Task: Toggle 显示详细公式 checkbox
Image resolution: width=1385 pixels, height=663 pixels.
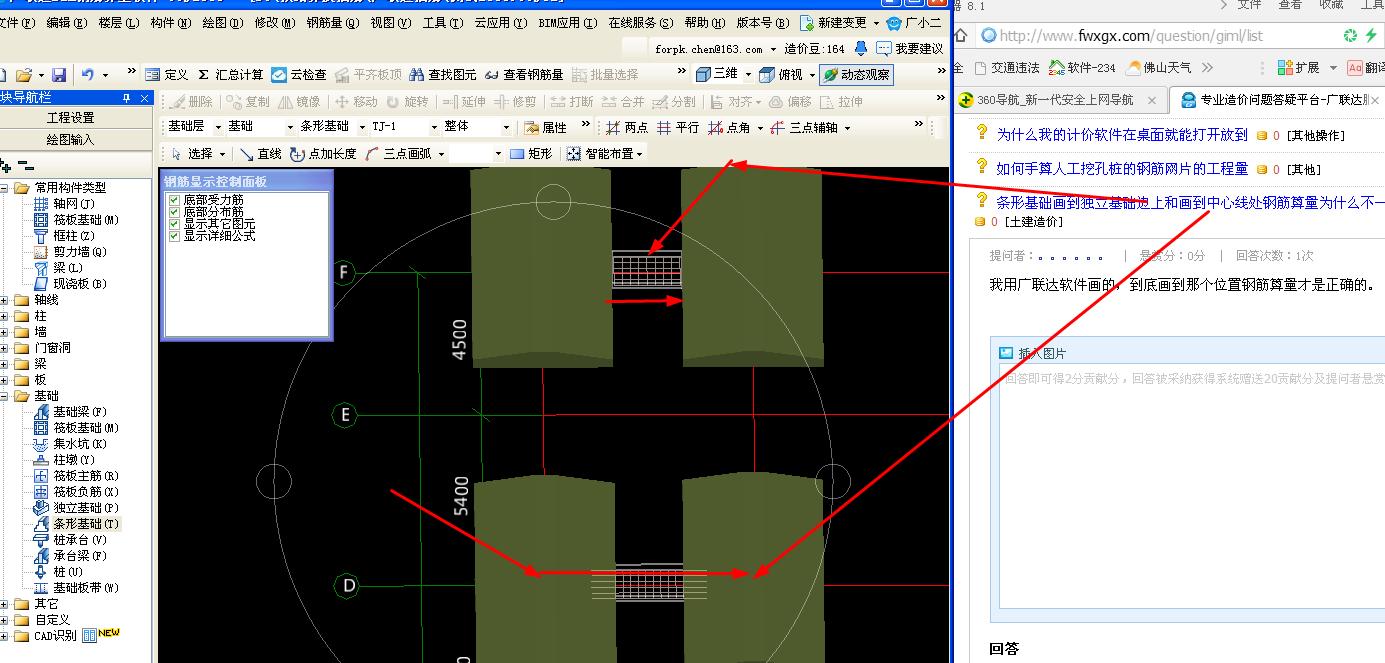Action: tap(174, 236)
